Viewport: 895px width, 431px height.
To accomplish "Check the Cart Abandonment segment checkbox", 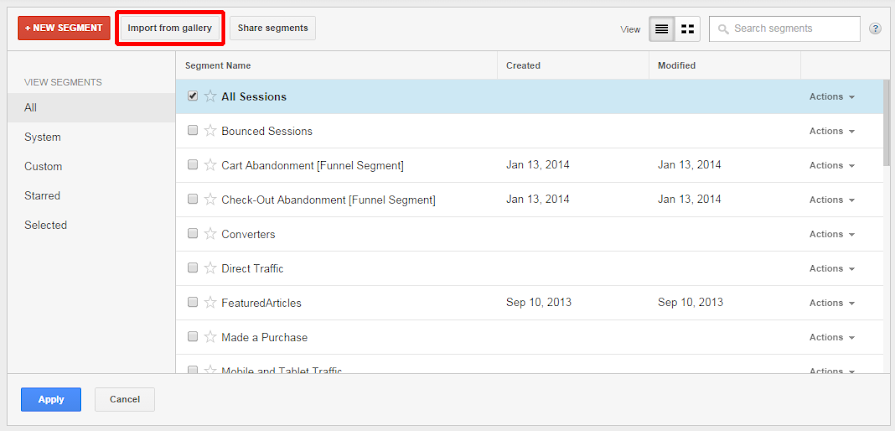I will (x=193, y=165).
